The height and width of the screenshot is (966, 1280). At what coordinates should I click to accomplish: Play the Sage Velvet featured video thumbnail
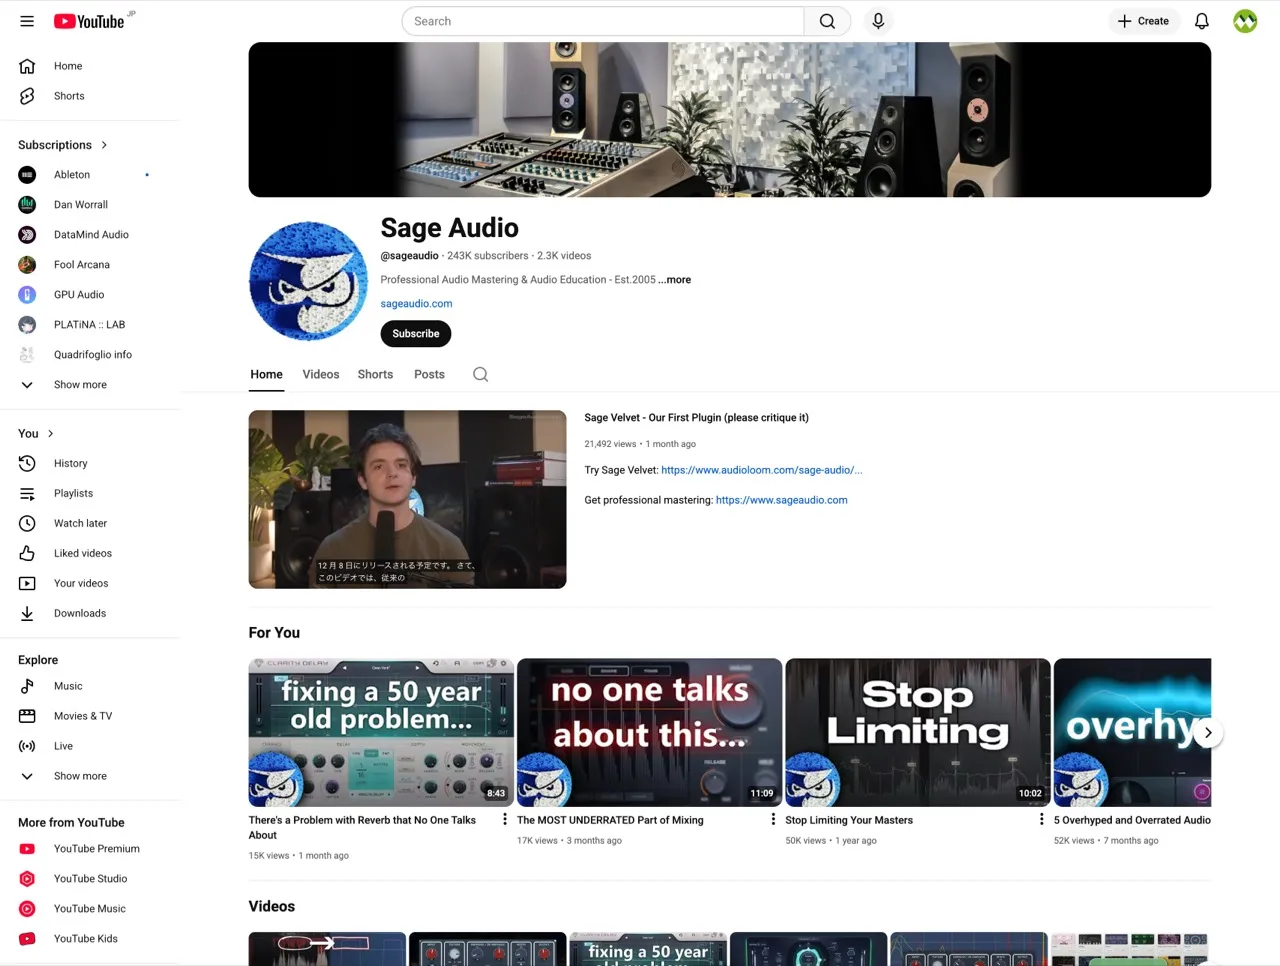[407, 499]
